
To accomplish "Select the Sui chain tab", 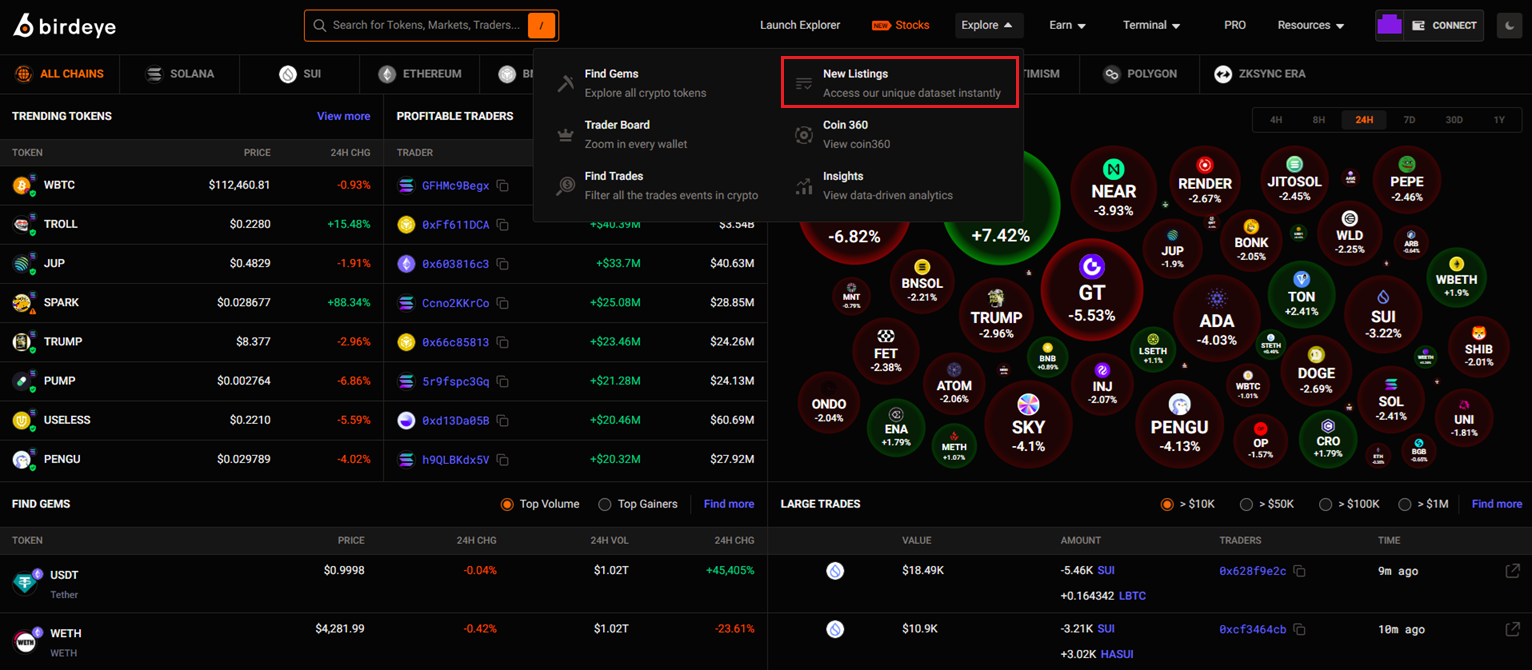I will coord(301,74).
